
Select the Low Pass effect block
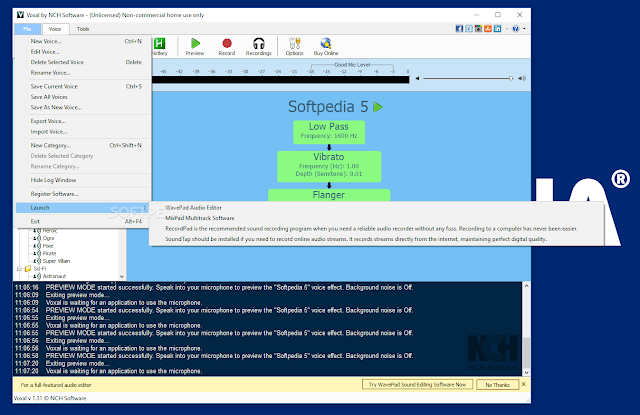(x=329, y=132)
